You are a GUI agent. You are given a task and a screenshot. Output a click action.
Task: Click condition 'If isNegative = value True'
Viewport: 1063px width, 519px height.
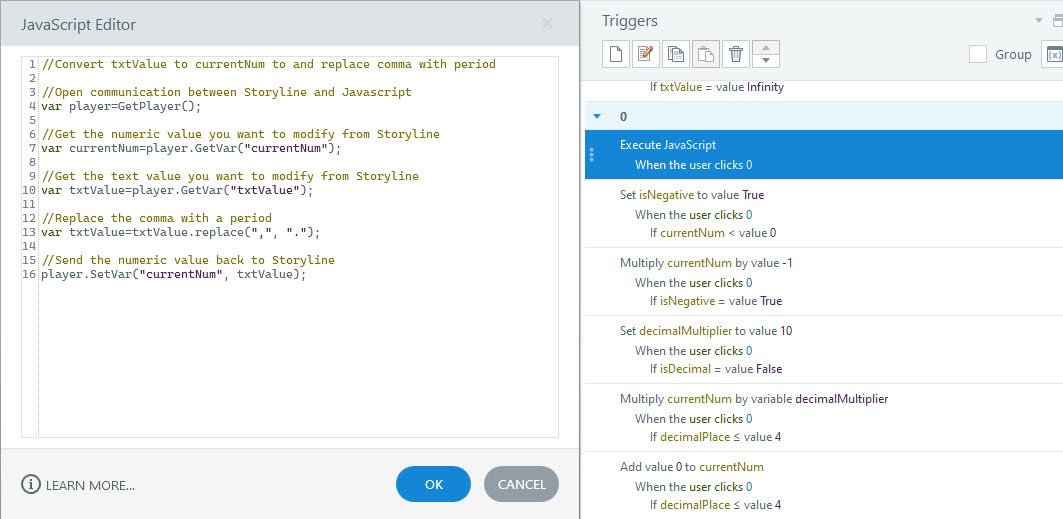tap(716, 301)
